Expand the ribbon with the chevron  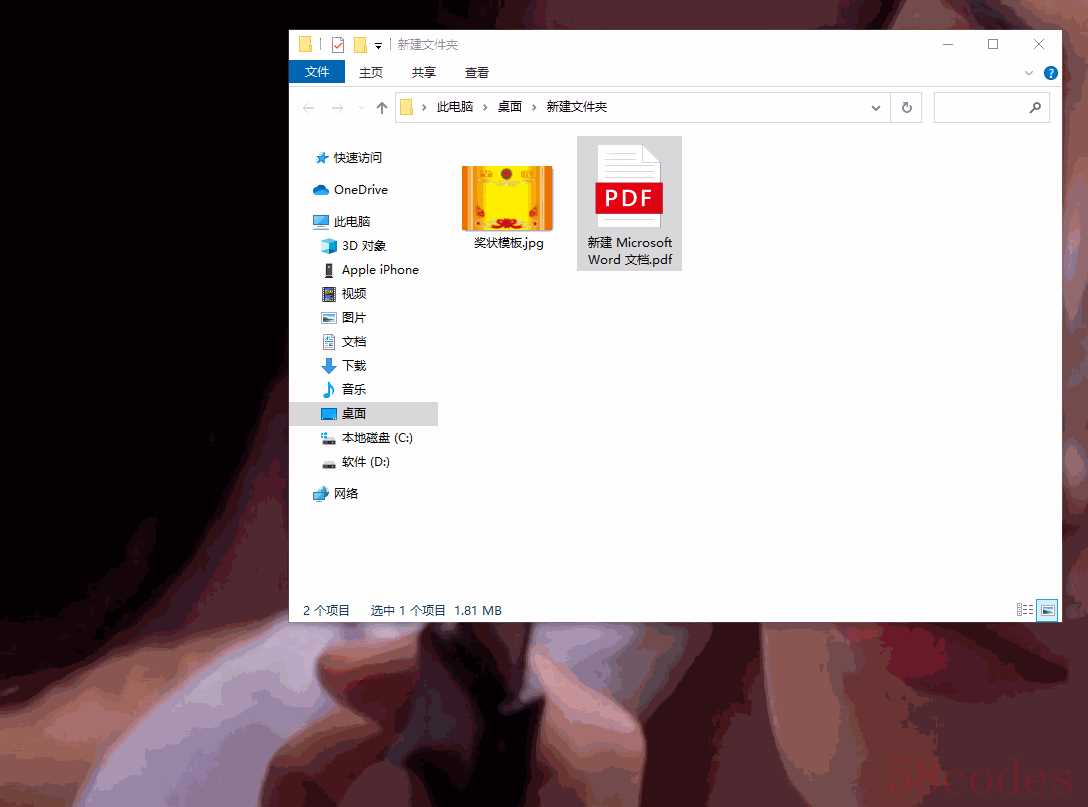[x=1029, y=73]
